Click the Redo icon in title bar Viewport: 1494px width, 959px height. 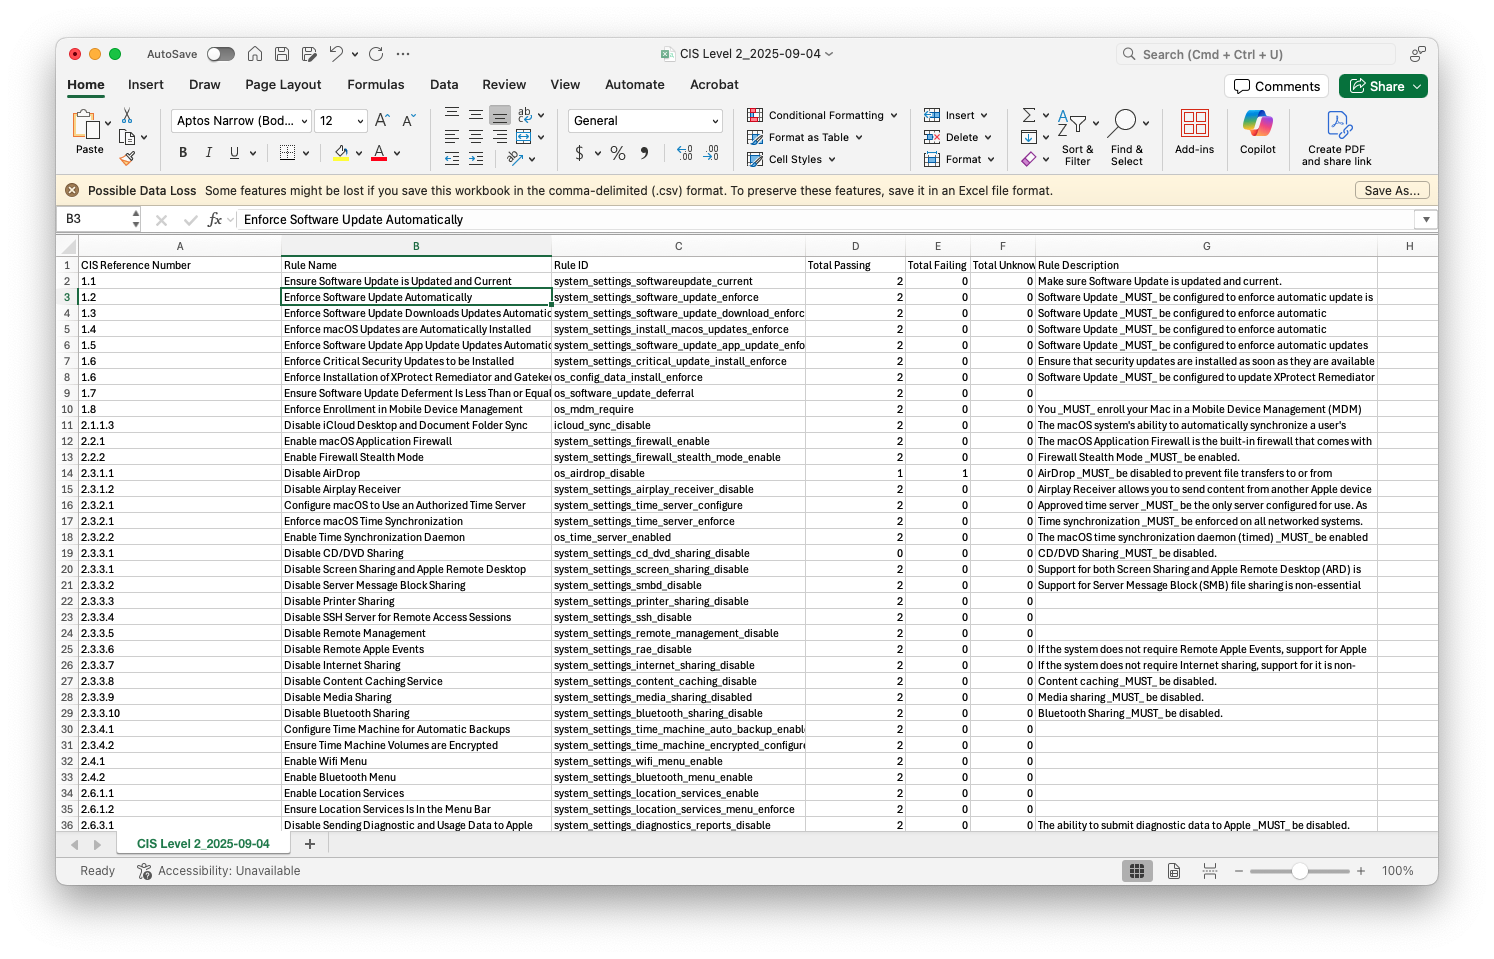coord(376,54)
